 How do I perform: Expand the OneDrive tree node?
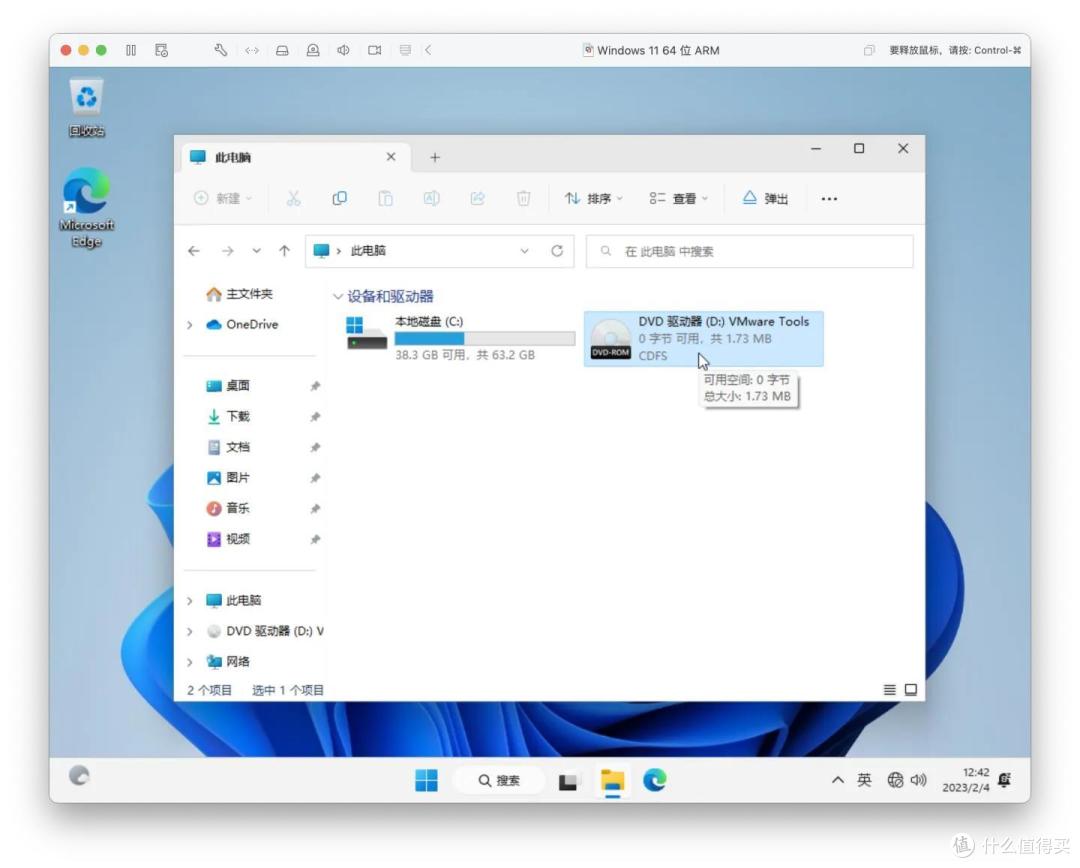pos(190,324)
